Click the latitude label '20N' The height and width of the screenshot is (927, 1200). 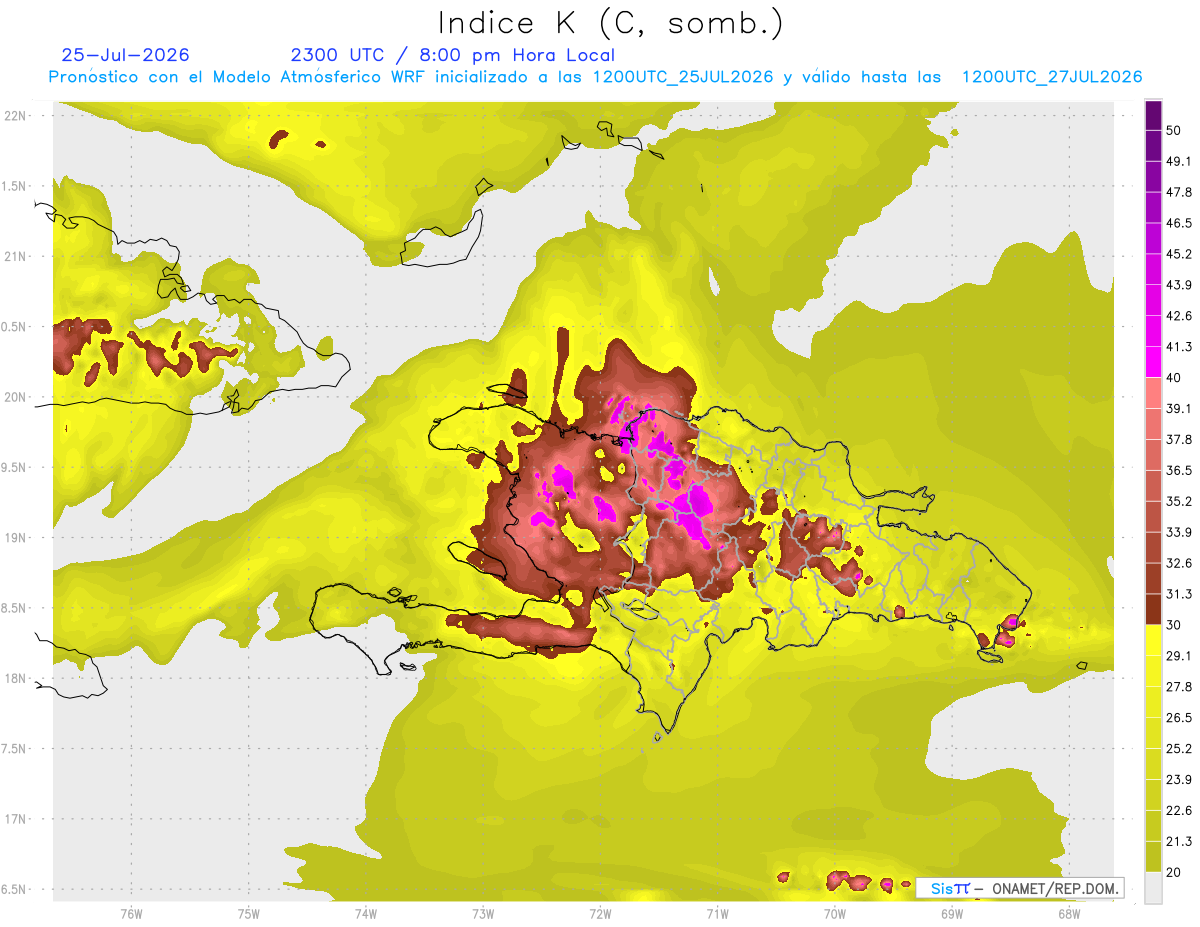14,397
